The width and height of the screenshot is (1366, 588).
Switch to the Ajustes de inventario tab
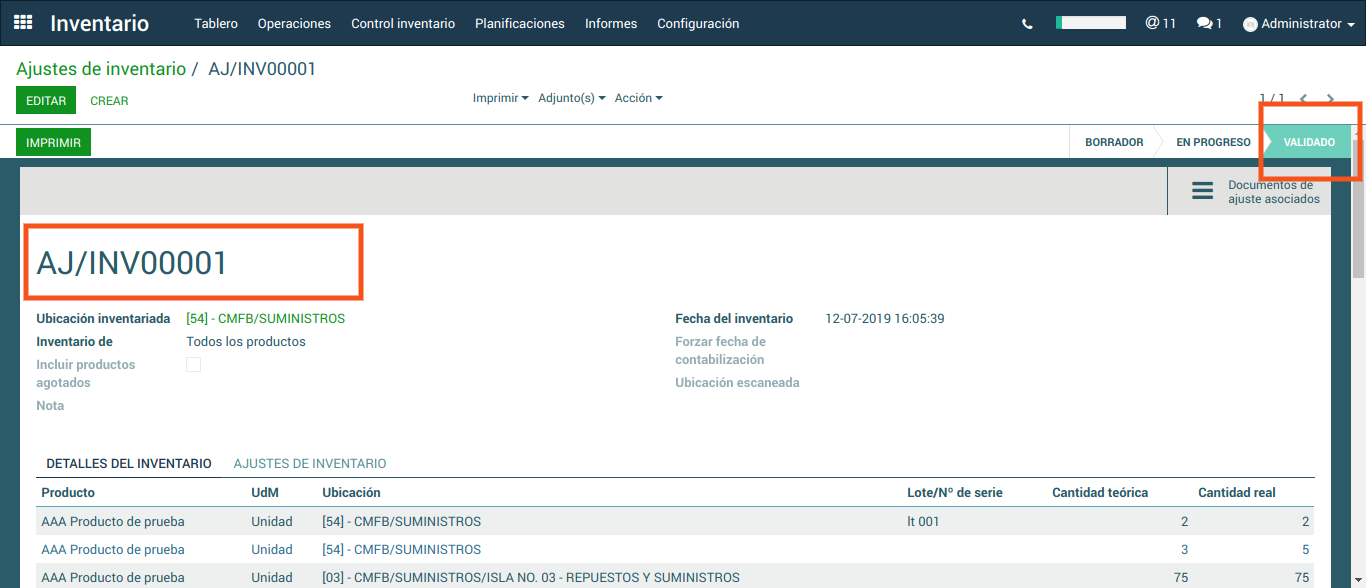pyautogui.click(x=310, y=464)
